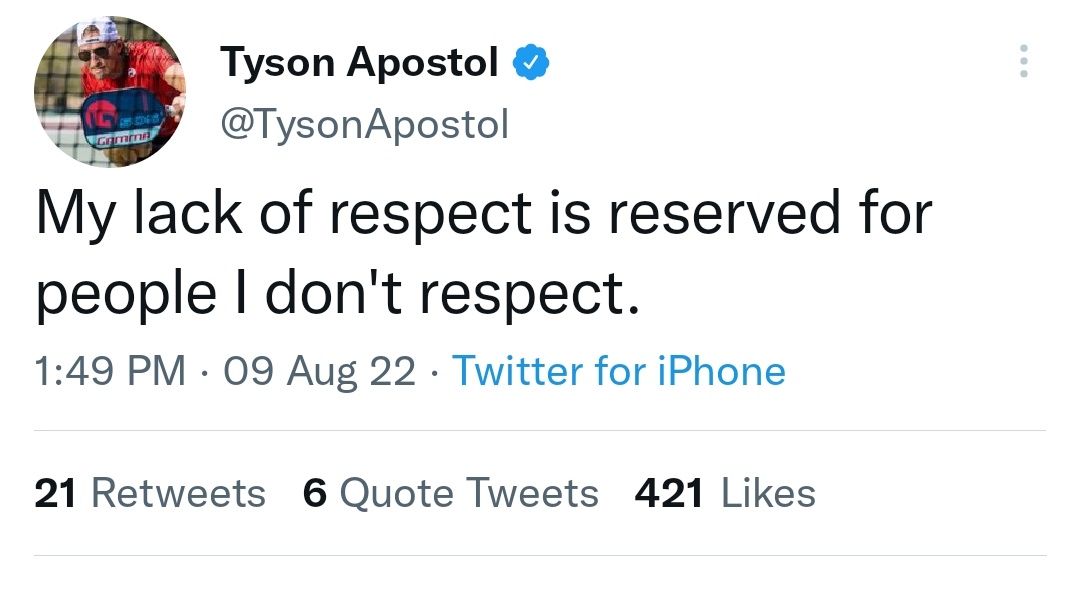Click the word Likes label
The image size is (1080, 590).
pyautogui.click(x=768, y=493)
